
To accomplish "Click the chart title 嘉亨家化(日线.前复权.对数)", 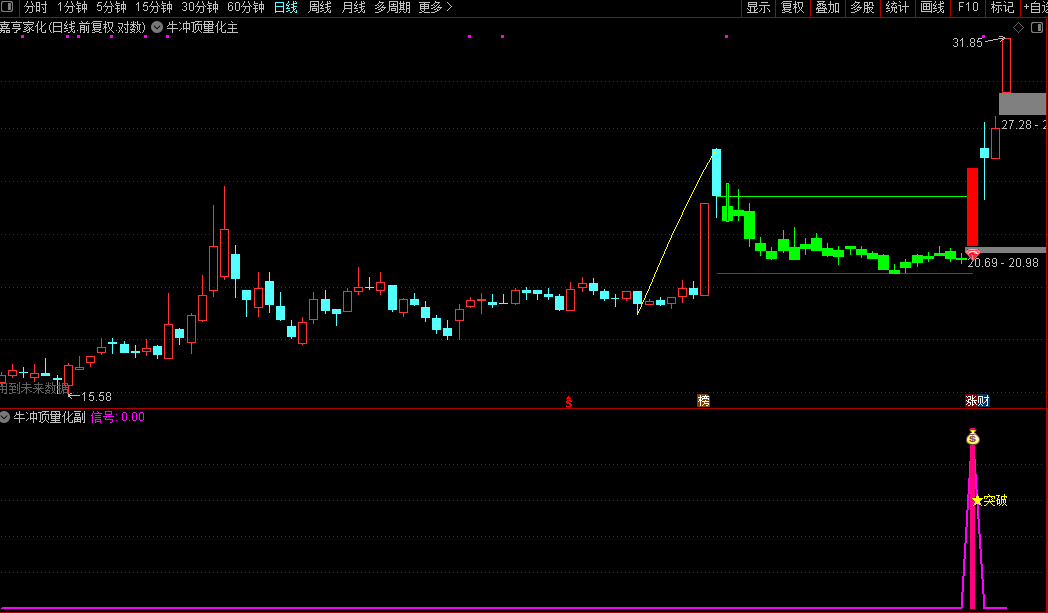I will [x=72, y=27].
